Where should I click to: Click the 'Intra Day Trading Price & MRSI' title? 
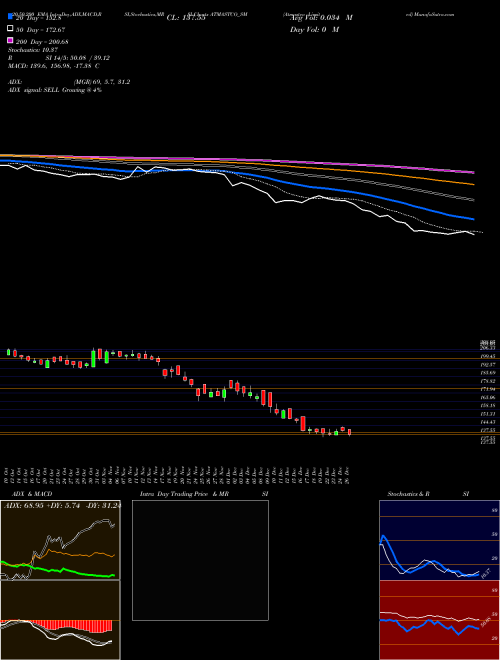[204, 494]
